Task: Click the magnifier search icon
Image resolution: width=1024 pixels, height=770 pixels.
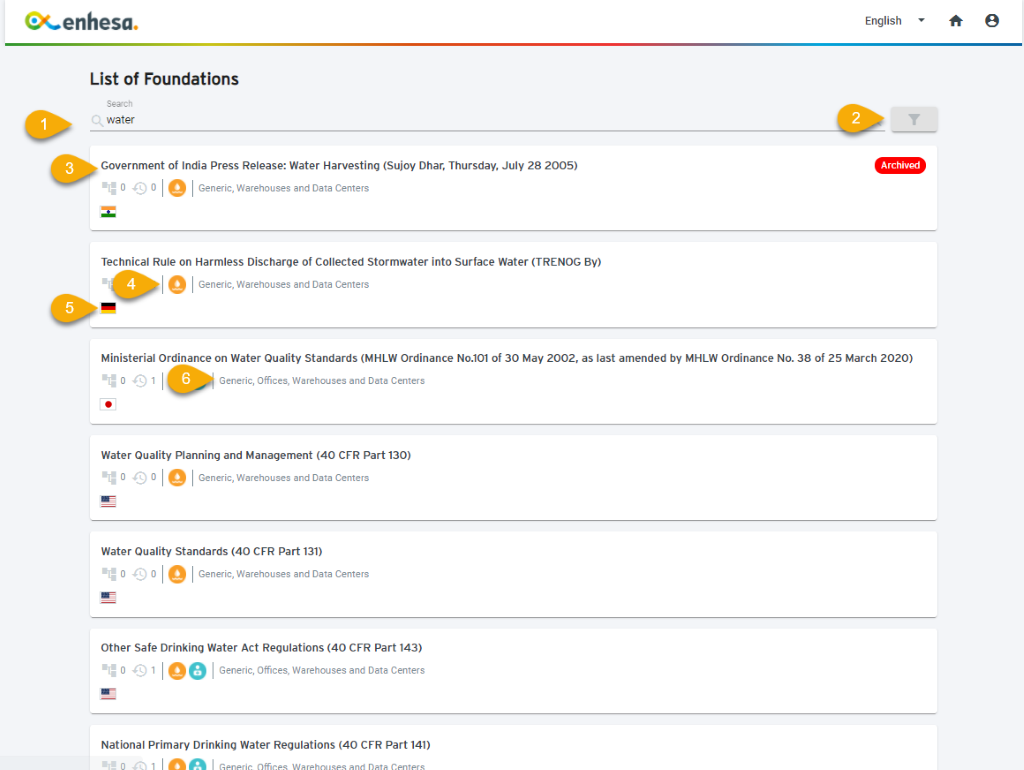Action: [x=97, y=120]
